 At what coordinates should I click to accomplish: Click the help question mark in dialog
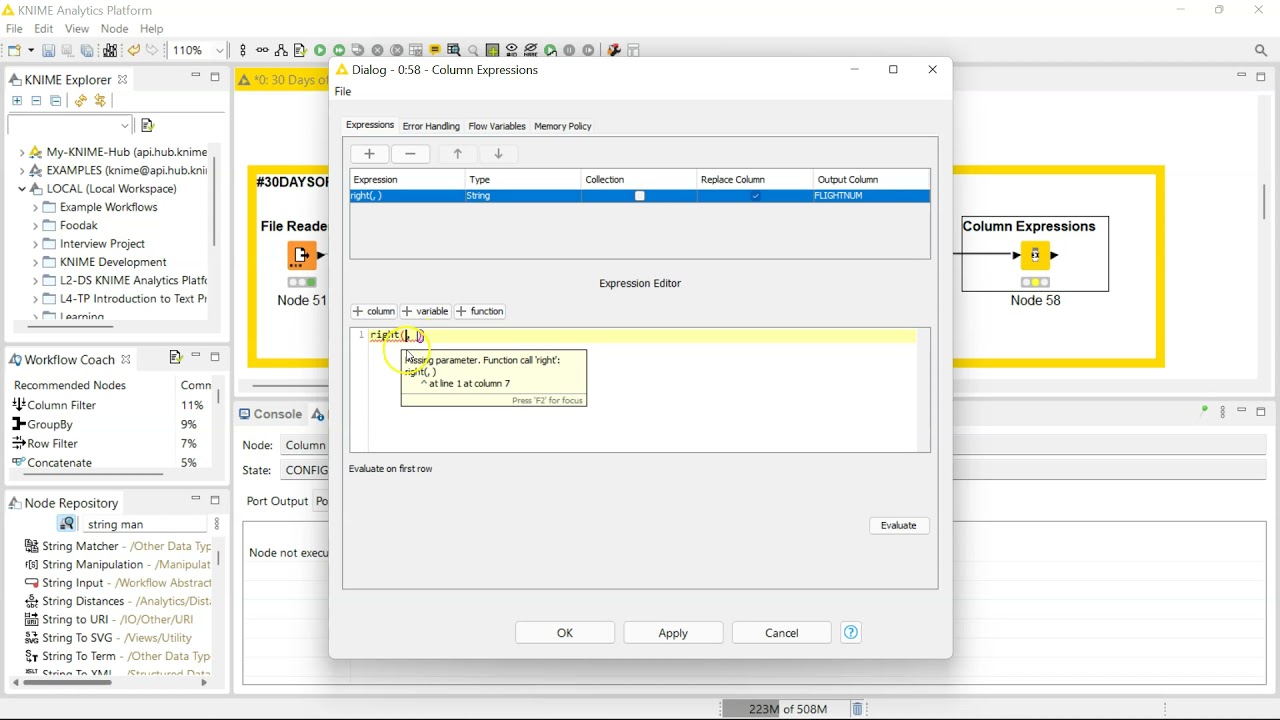851,632
